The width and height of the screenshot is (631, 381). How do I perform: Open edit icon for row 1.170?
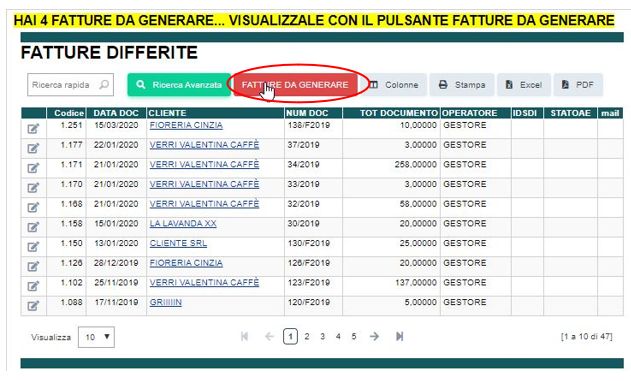pos(33,188)
